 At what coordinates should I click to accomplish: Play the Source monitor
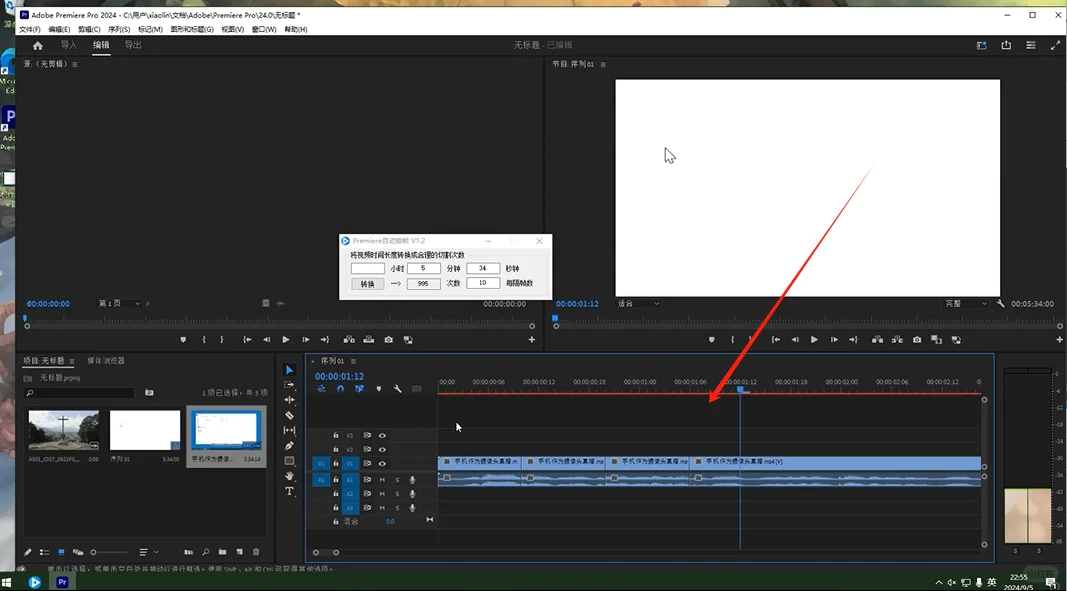tap(286, 340)
